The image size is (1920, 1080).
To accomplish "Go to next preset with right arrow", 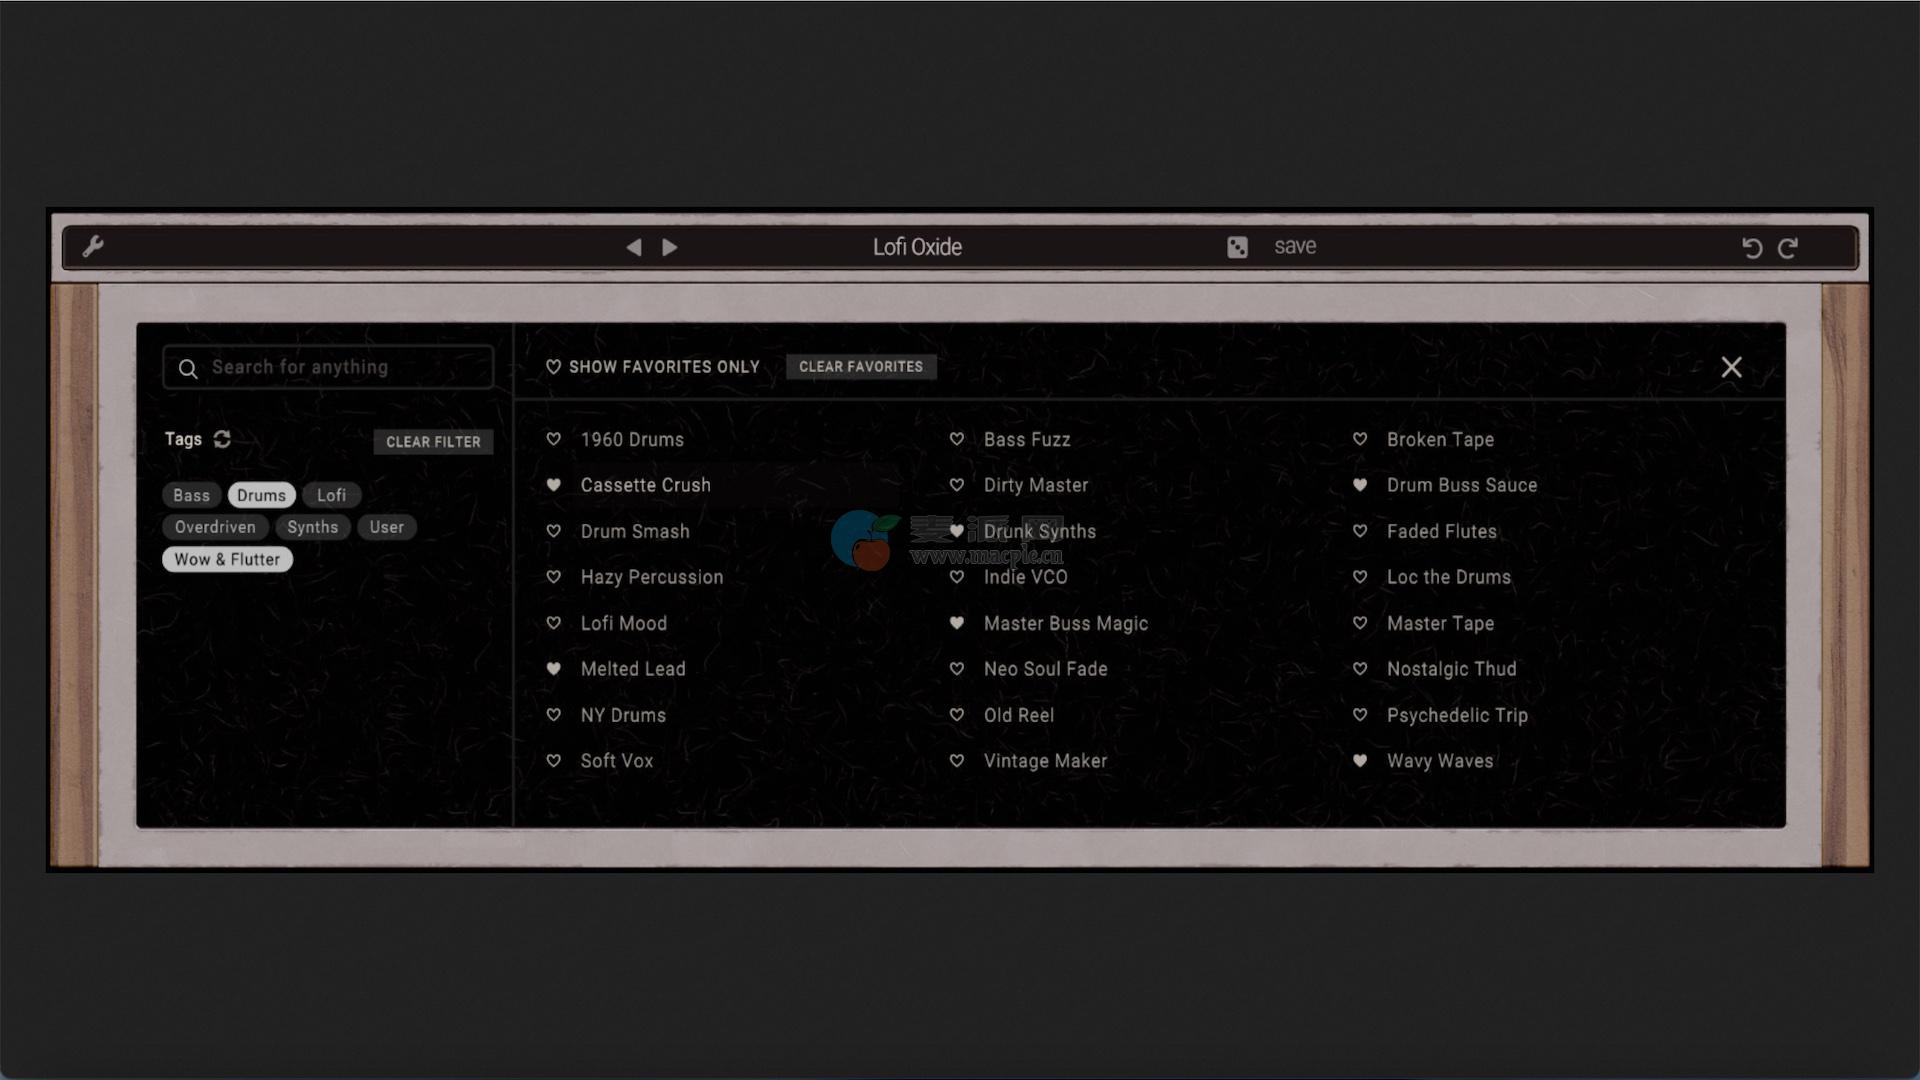I will [670, 247].
